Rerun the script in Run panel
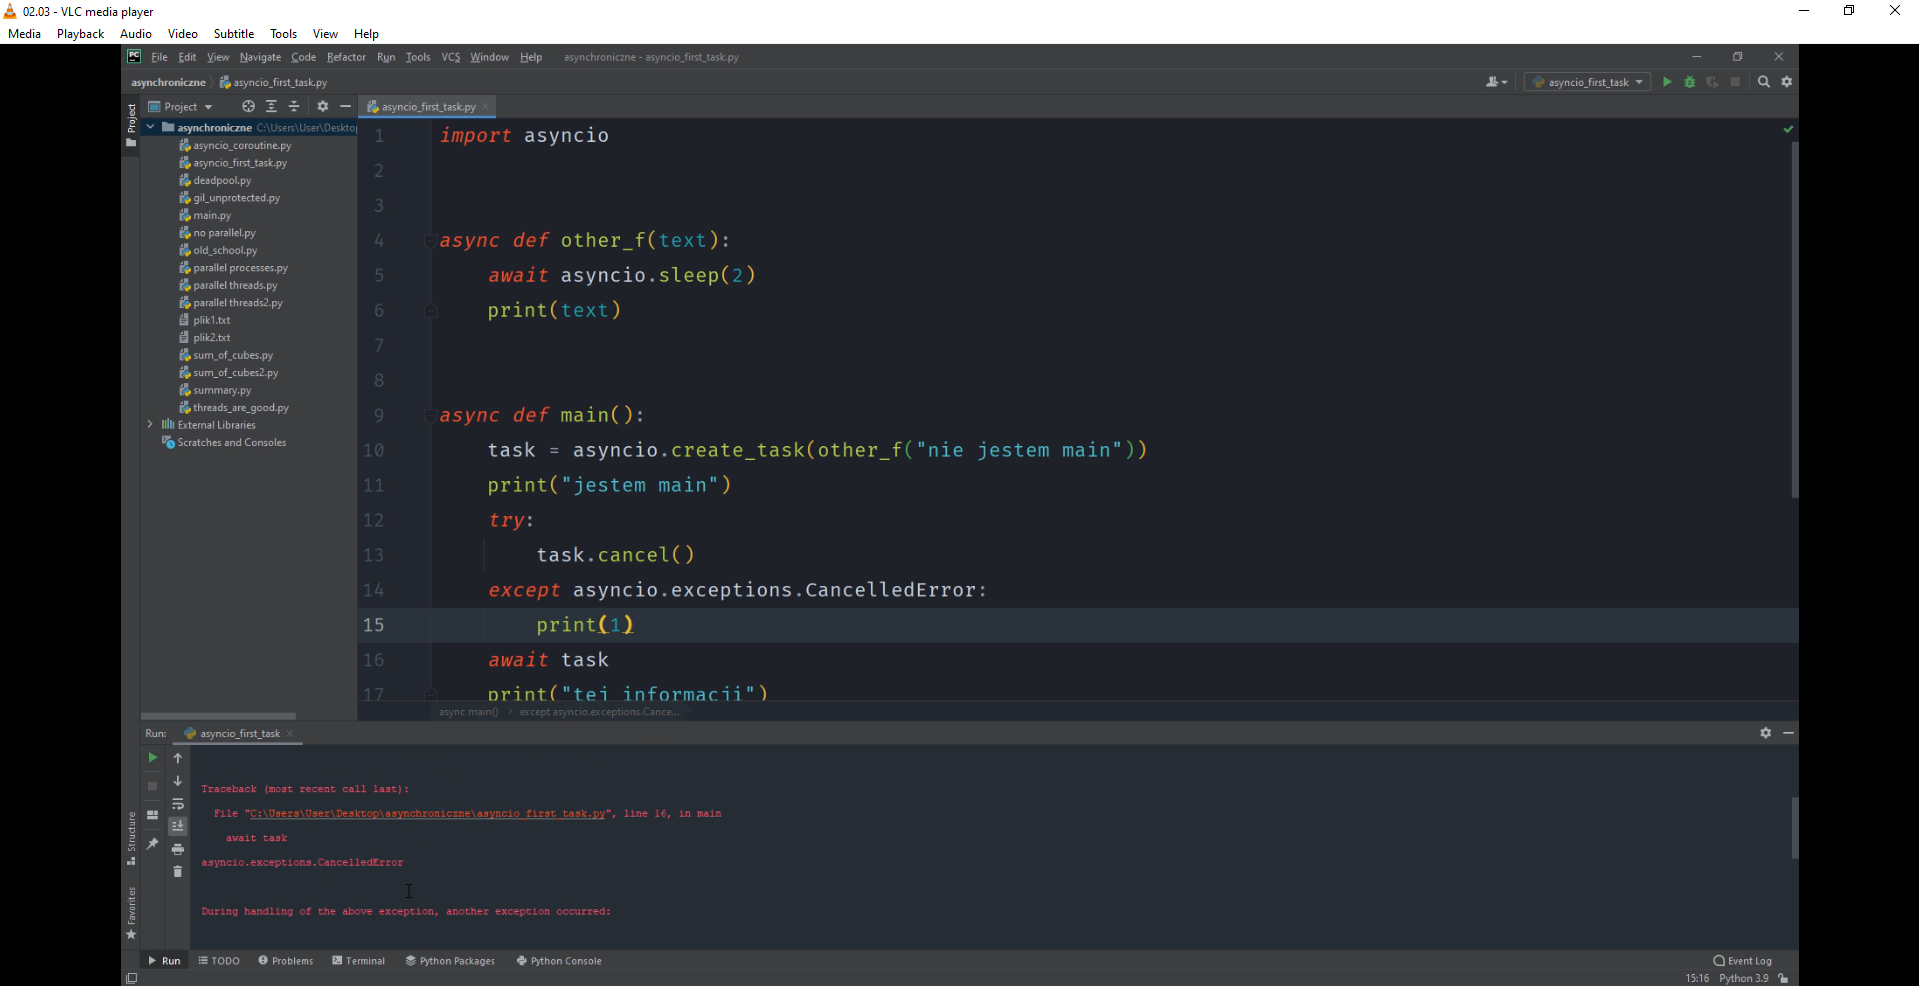This screenshot has width=1919, height=986. click(x=152, y=758)
